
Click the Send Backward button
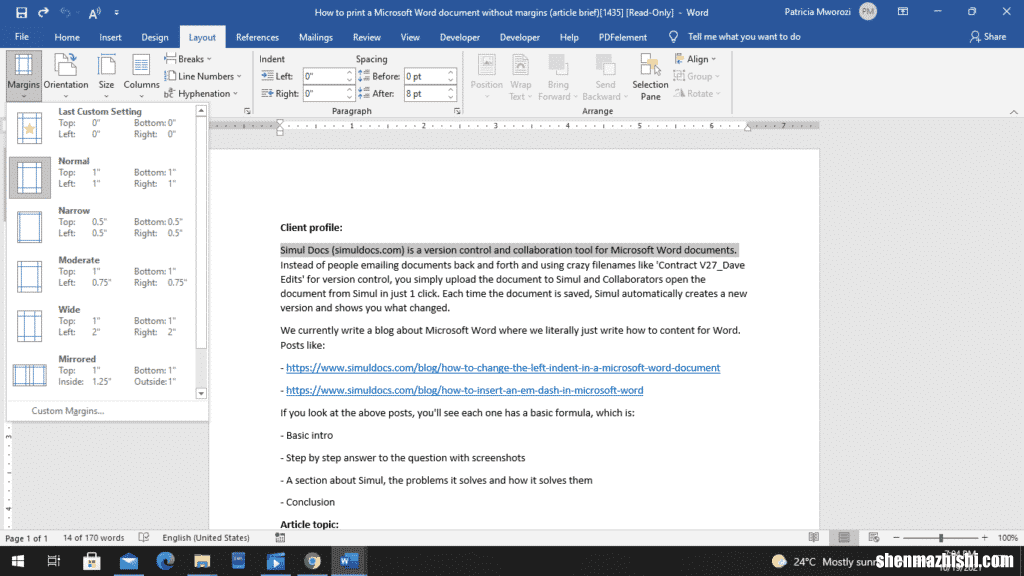(605, 77)
